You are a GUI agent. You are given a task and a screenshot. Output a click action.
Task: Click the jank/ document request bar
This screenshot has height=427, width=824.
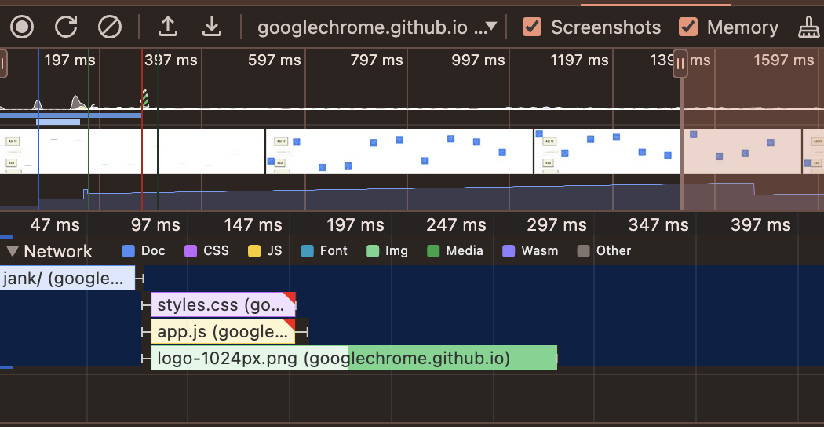(x=67, y=278)
